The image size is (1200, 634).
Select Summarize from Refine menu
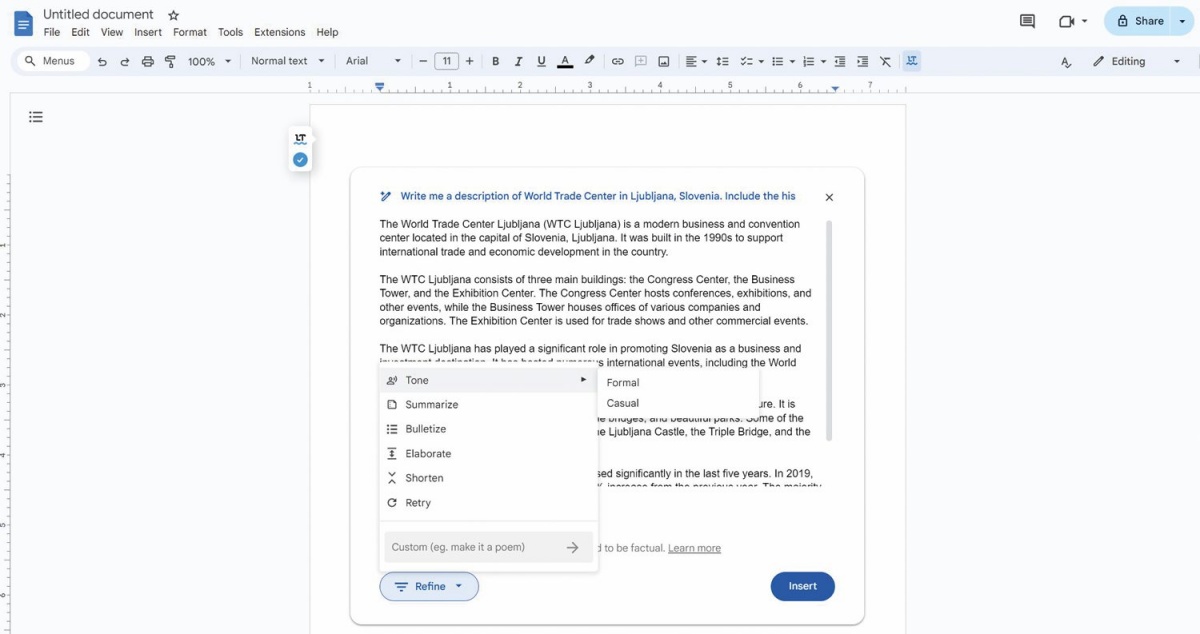tap(488, 404)
